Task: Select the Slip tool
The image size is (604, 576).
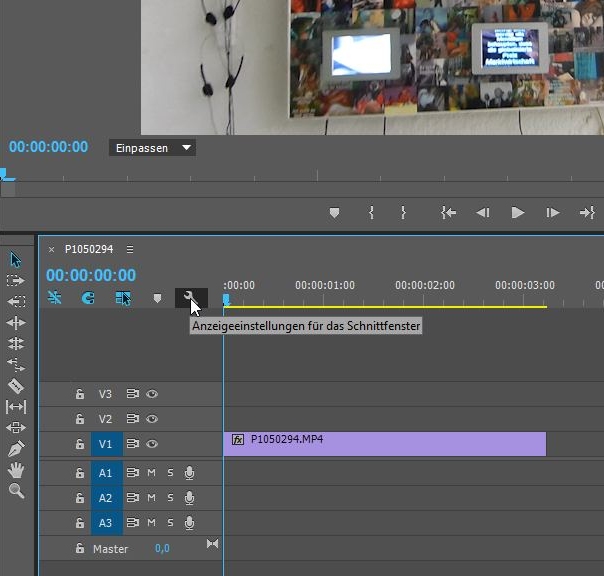Action: click(x=16, y=407)
